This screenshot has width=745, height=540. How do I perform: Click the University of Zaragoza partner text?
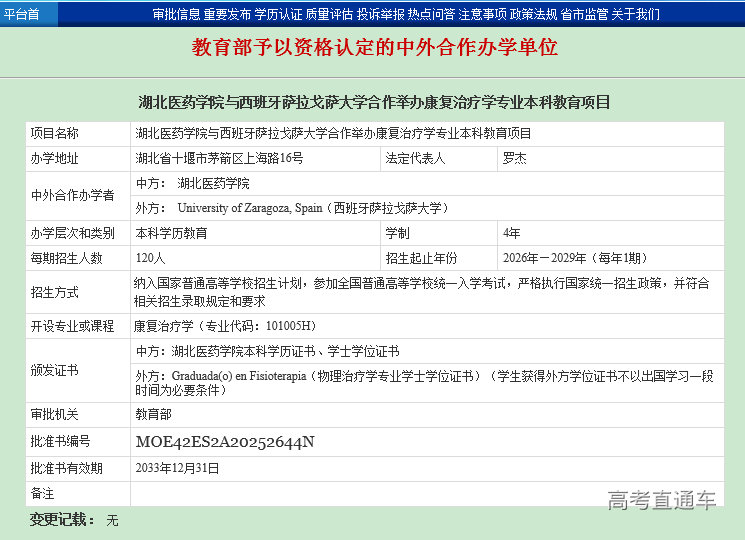point(312,208)
